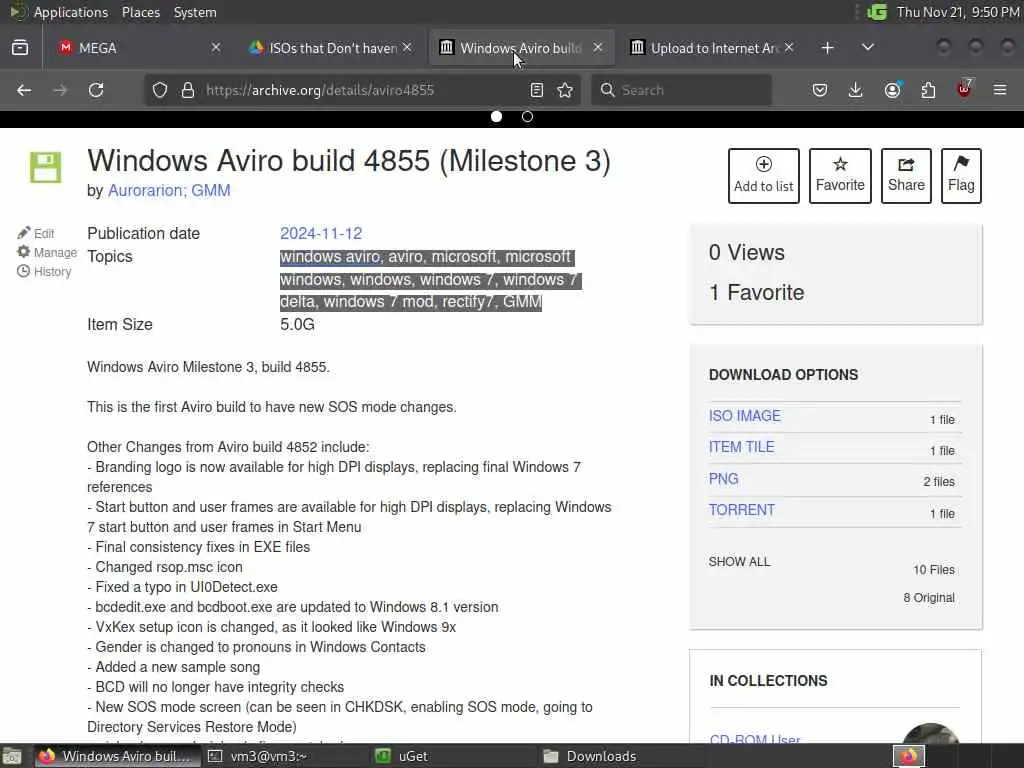The image size is (1024, 768).
Task: Click the padlock site security icon
Action: [188, 90]
